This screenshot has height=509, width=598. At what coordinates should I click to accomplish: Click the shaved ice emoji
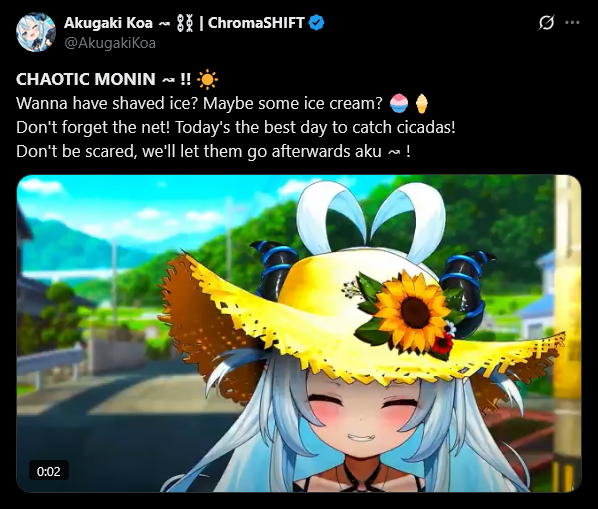pos(399,103)
